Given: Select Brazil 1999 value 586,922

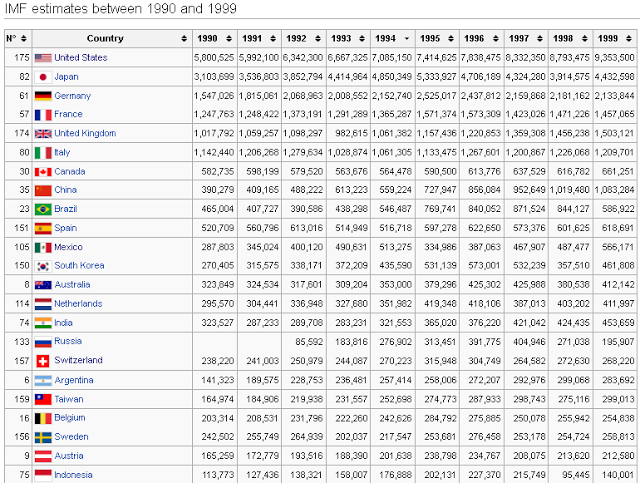Looking at the screenshot, I should (618, 209).
